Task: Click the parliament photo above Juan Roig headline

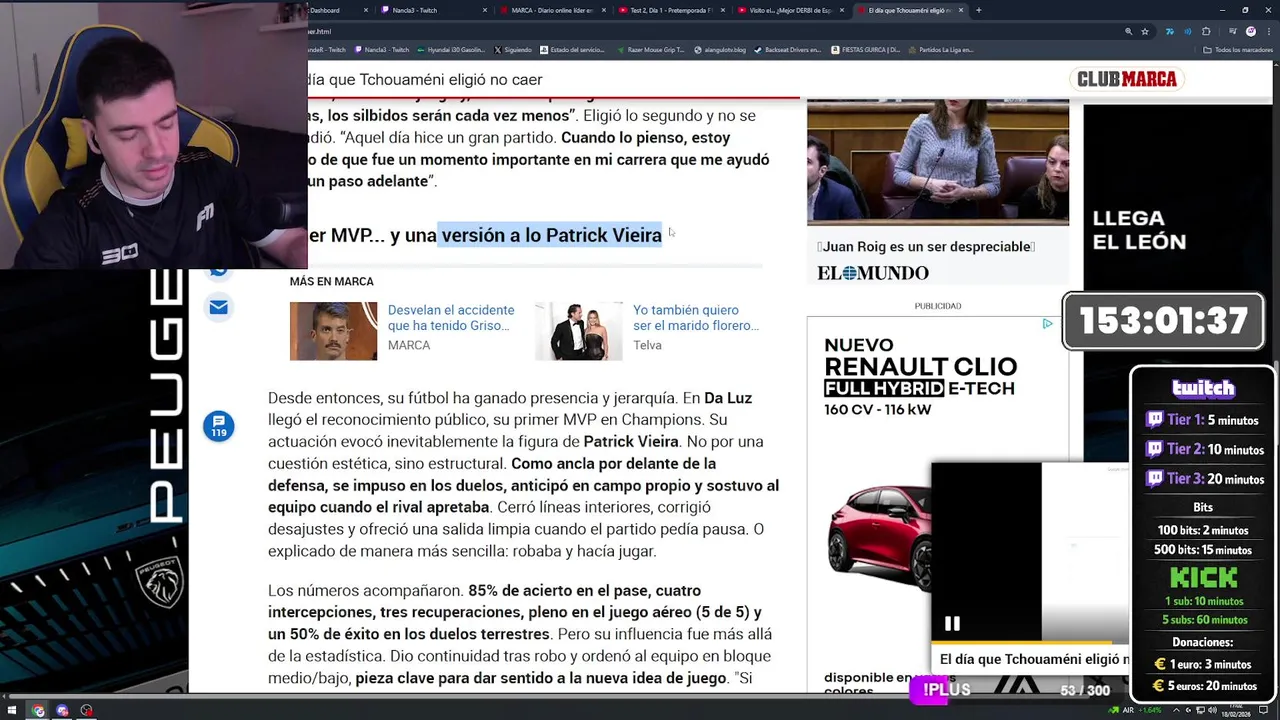Action: pos(938,162)
